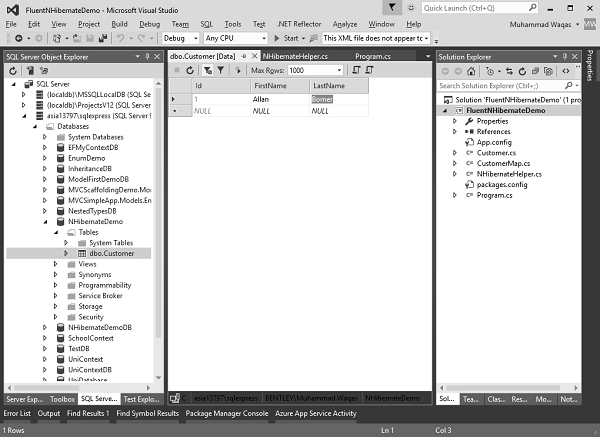Switch to the Program.cs document tab

[373, 56]
